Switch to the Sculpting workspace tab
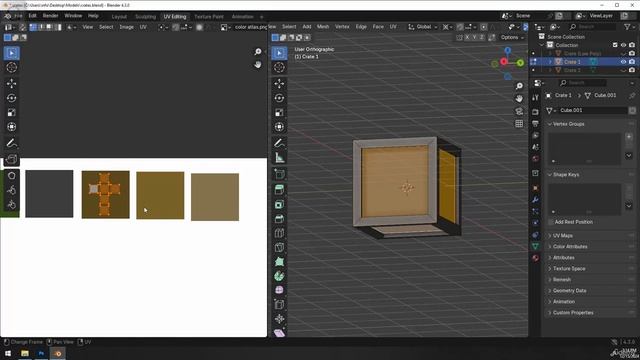 pos(146,17)
